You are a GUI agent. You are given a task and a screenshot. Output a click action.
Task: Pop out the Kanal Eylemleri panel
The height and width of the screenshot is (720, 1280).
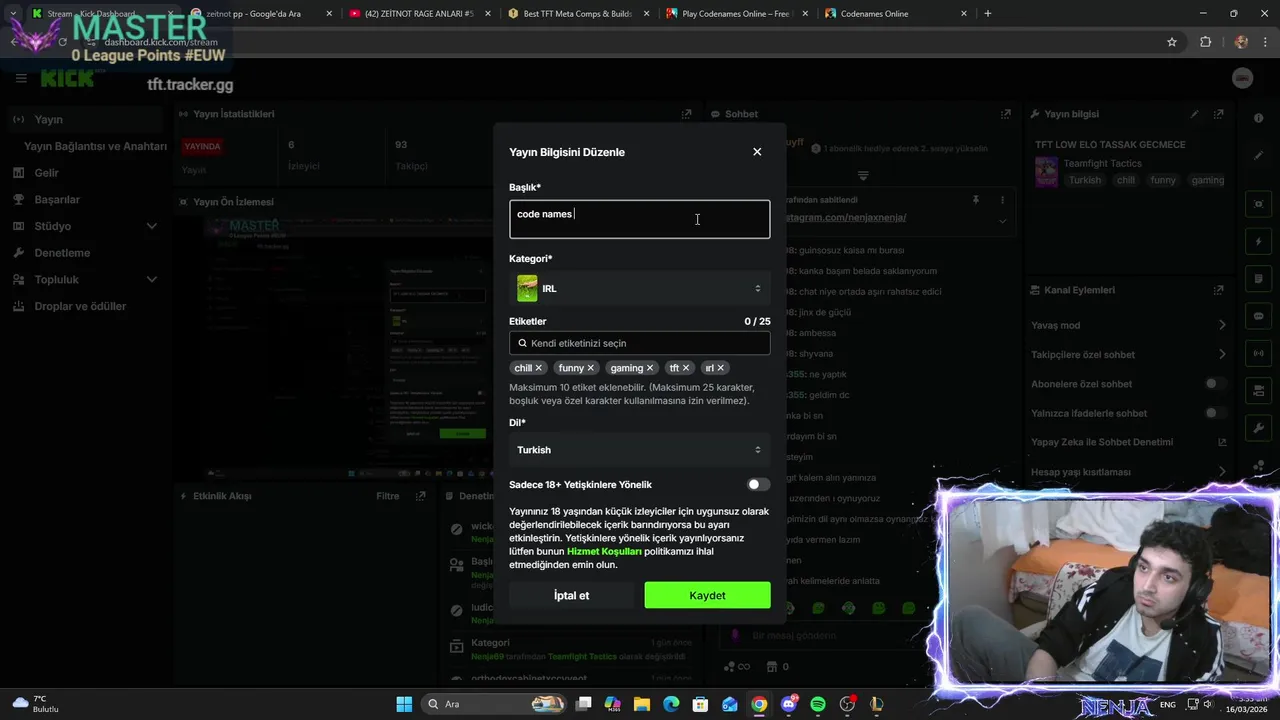pos(1218,290)
